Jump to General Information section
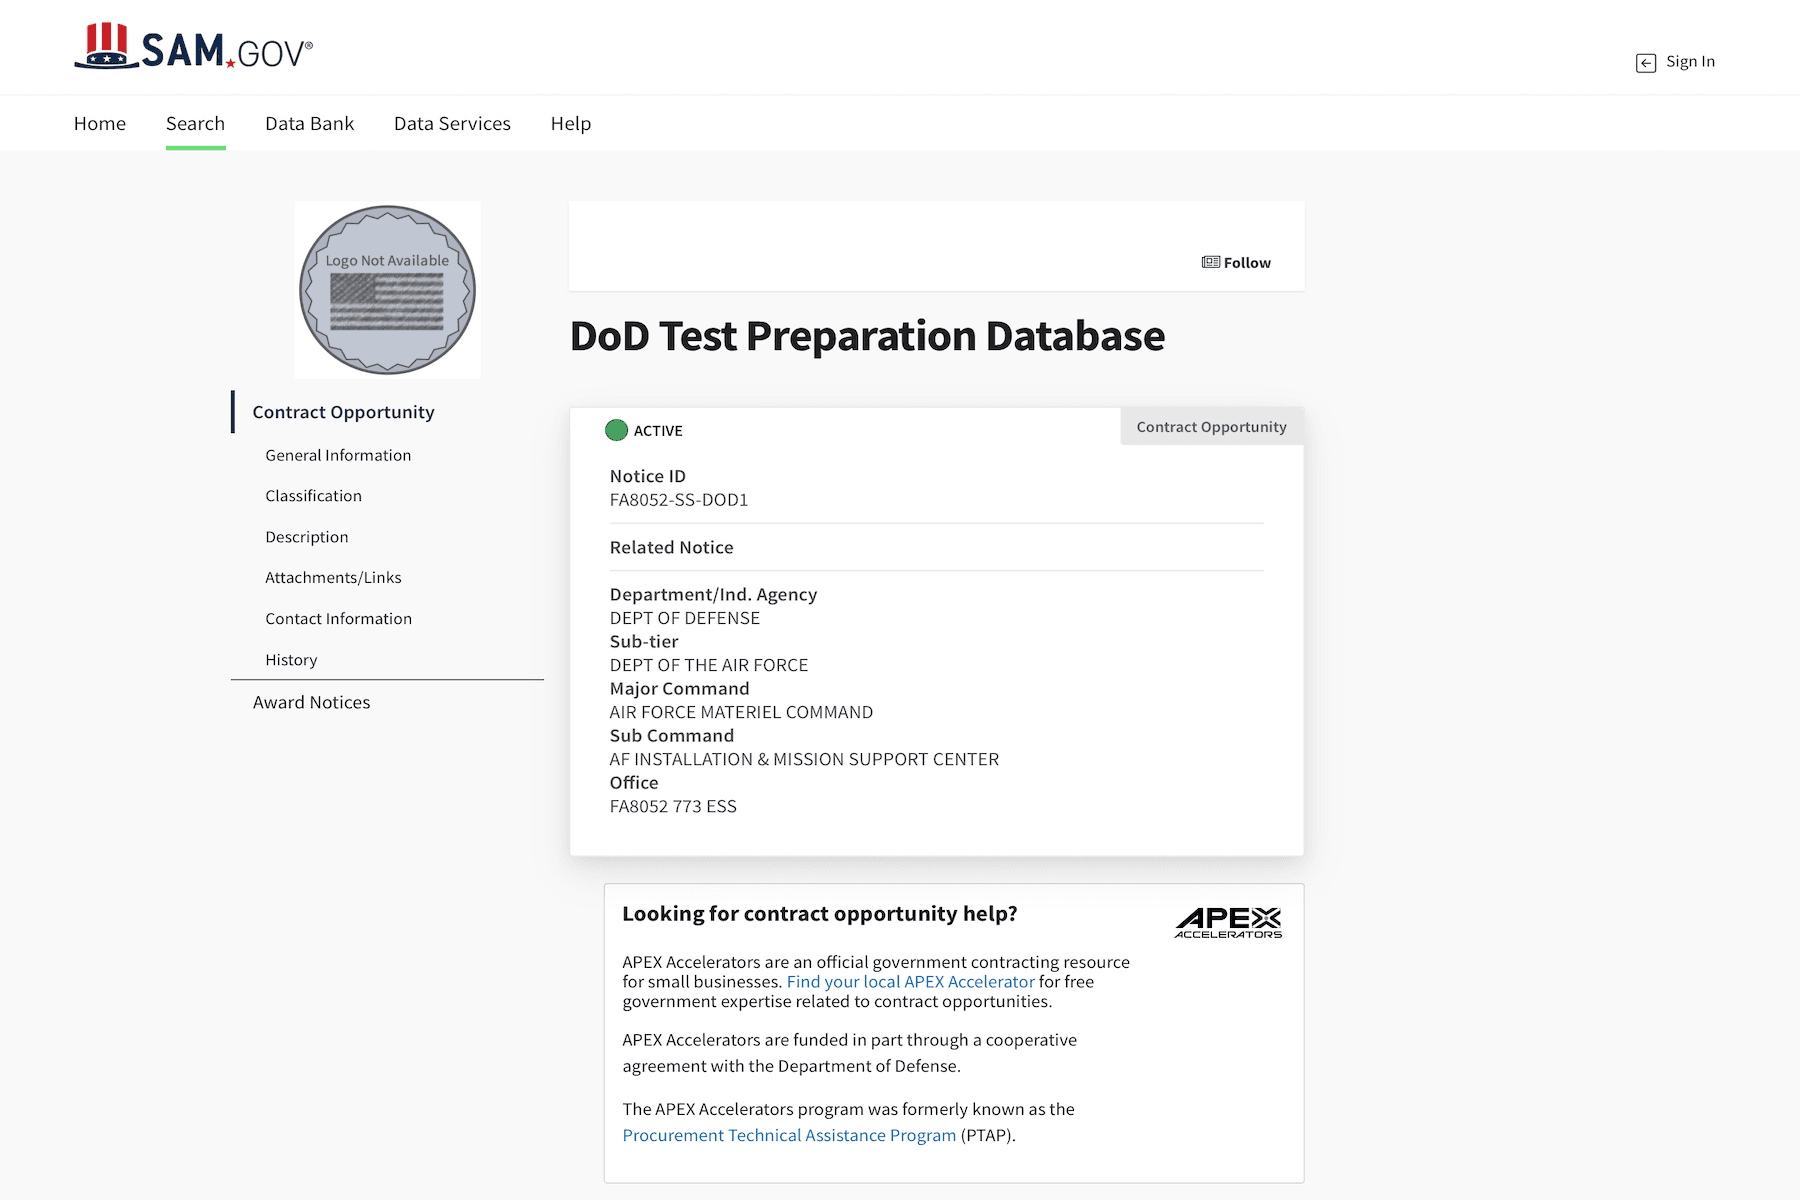 click(338, 455)
